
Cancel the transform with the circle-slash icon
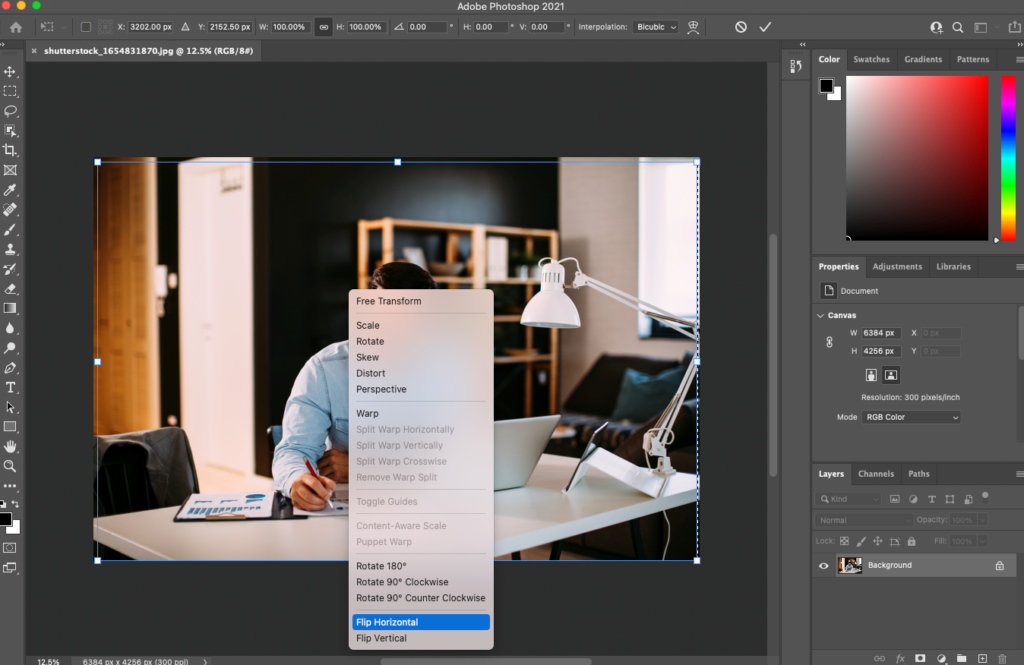741,27
